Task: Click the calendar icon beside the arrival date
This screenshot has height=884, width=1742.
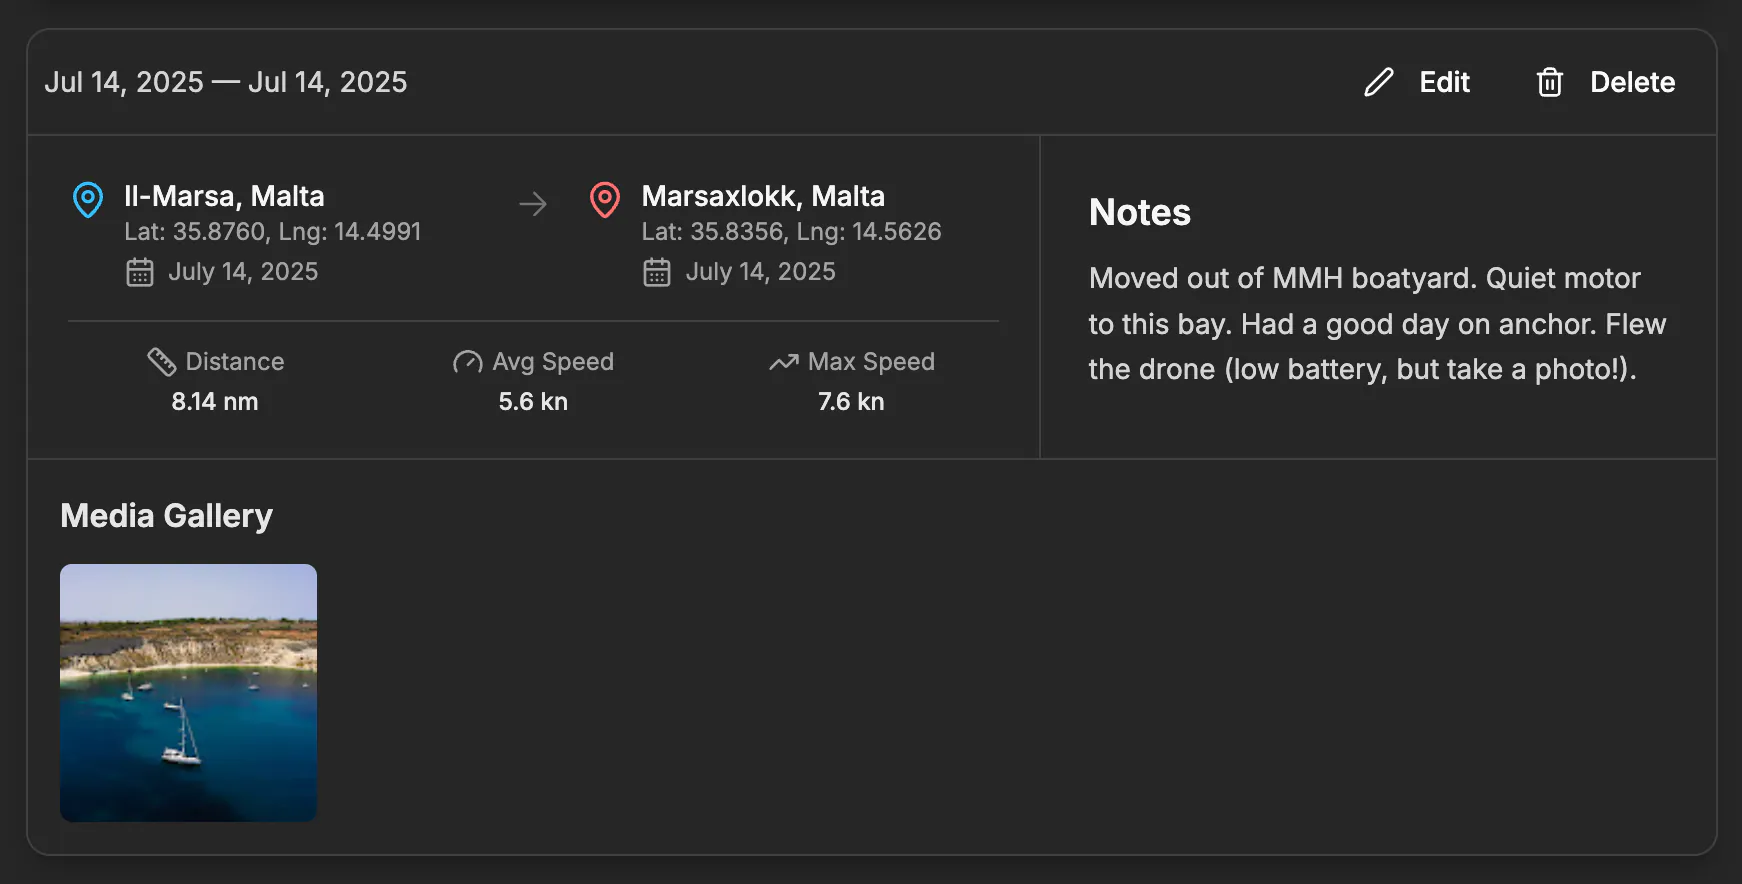Action: (657, 271)
